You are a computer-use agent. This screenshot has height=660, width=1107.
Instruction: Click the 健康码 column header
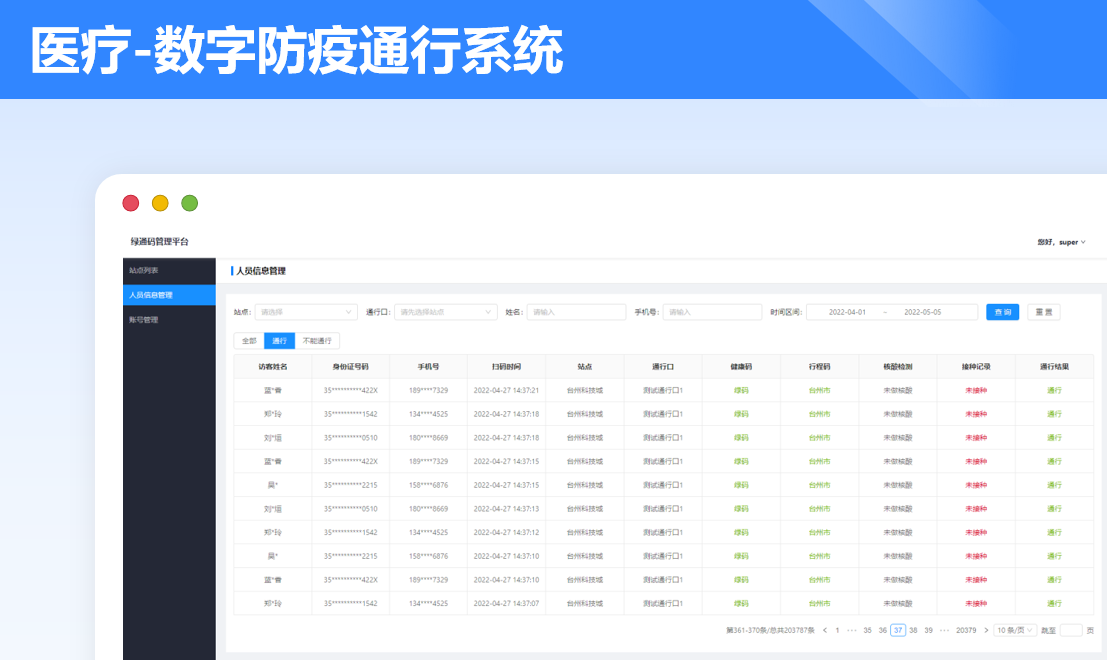click(x=741, y=367)
